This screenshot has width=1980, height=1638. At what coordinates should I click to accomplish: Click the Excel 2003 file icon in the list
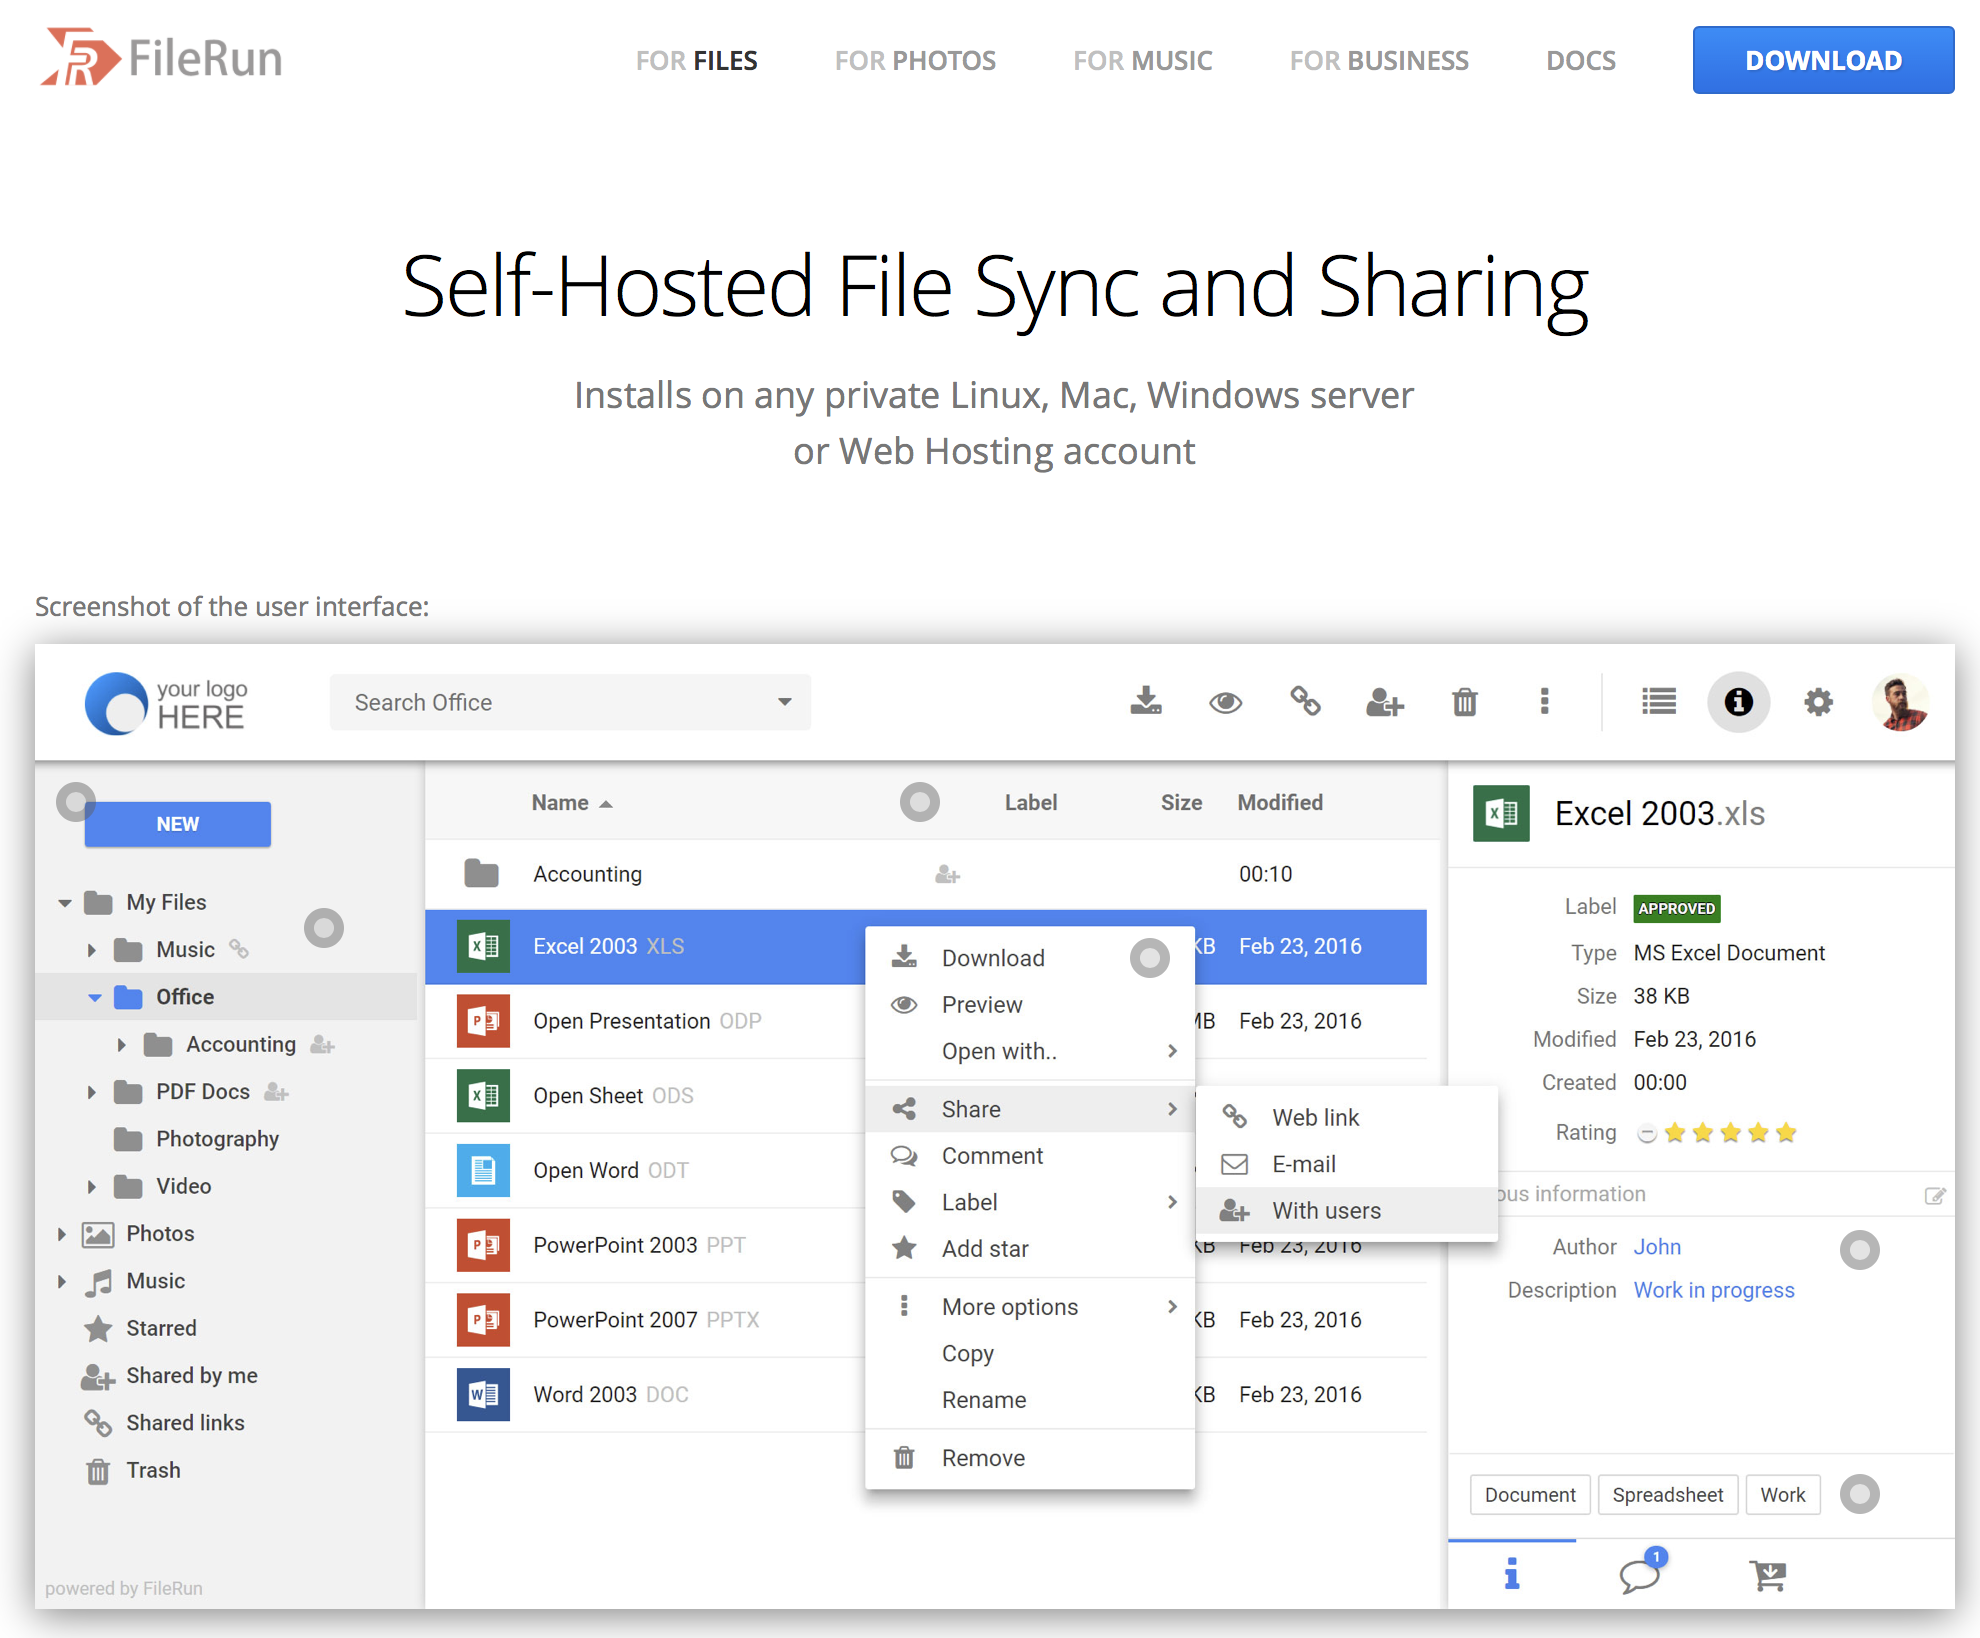[x=484, y=946]
